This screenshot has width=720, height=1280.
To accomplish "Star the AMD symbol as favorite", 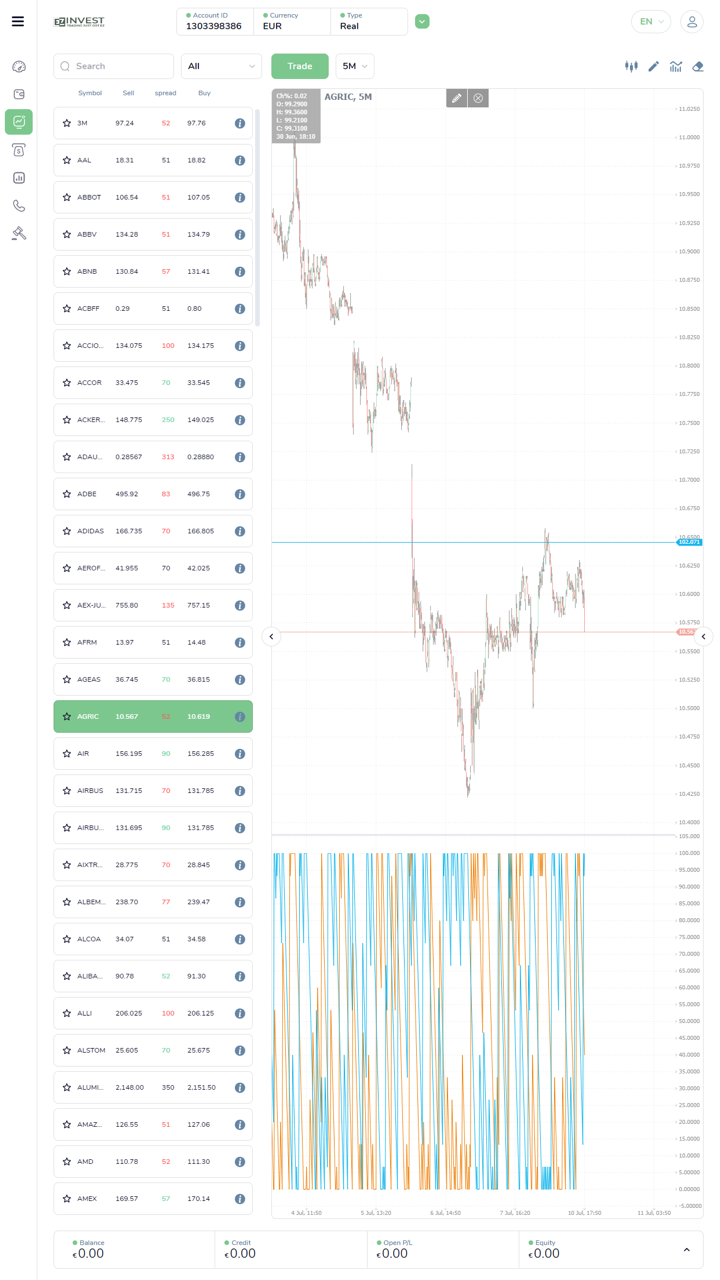I will click(x=67, y=1161).
